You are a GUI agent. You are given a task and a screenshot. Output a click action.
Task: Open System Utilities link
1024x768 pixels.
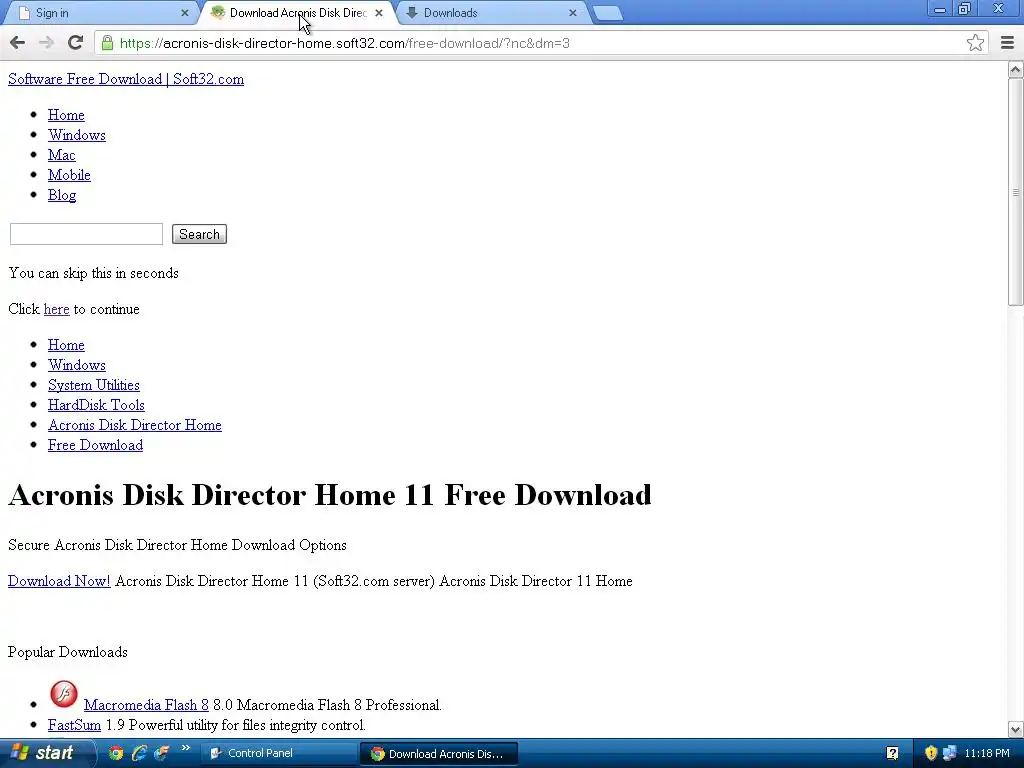click(x=93, y=385)
